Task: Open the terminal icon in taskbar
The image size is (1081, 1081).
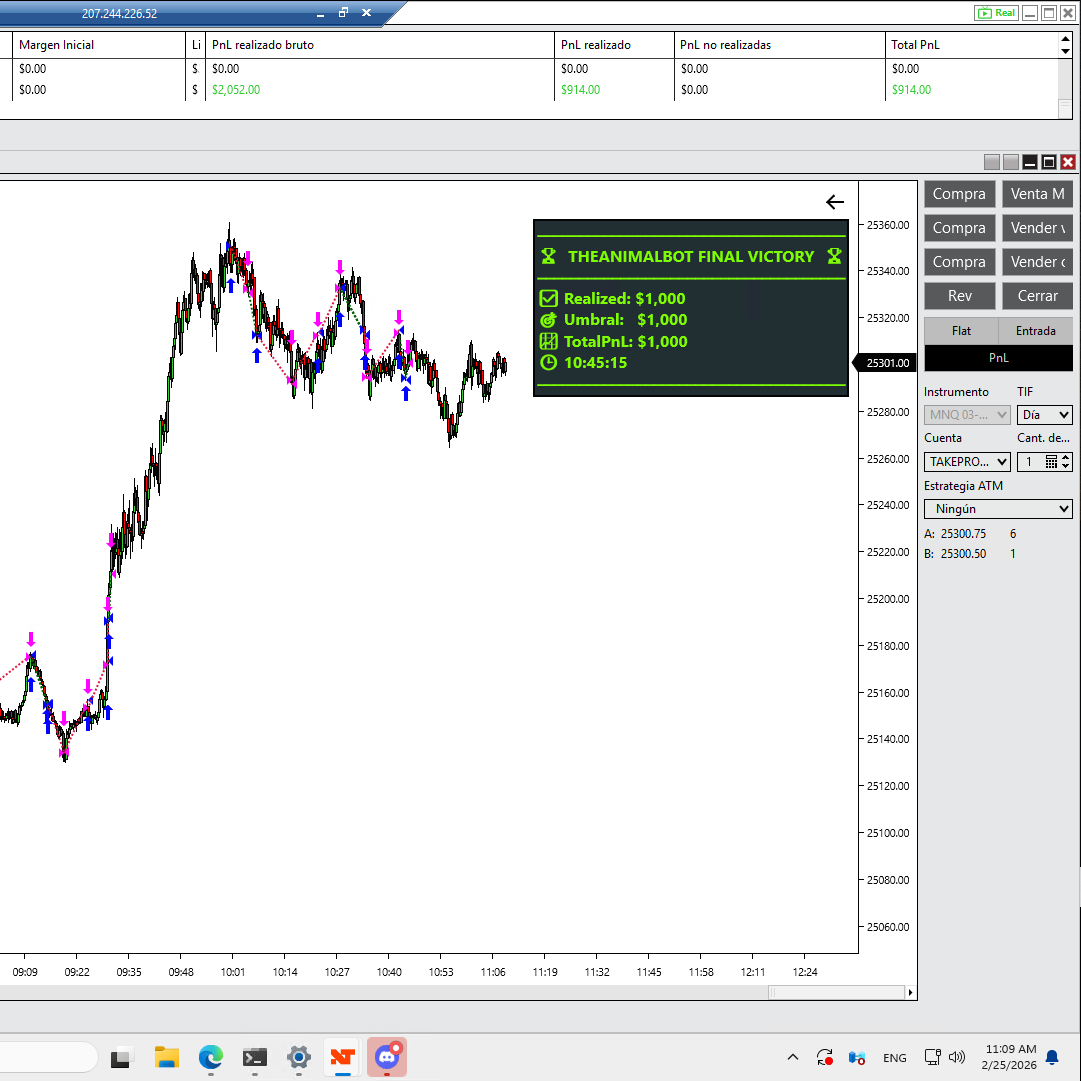Action: tap(255, 1057)
